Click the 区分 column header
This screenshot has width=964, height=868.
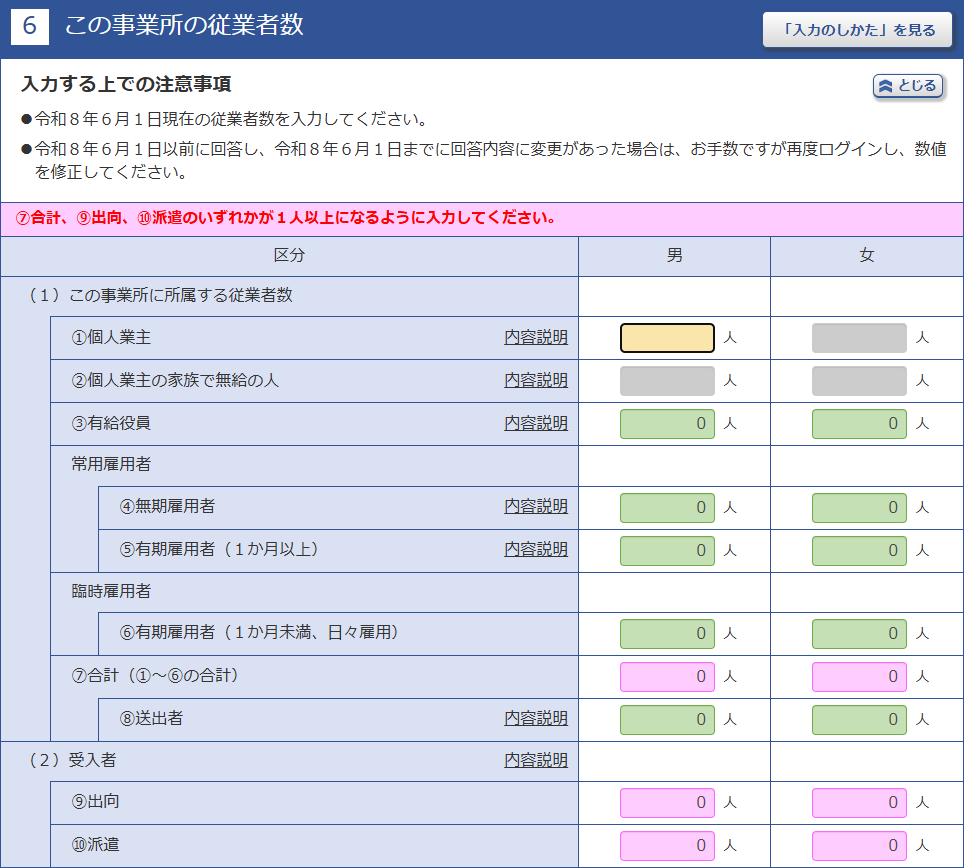click(290, 256)
